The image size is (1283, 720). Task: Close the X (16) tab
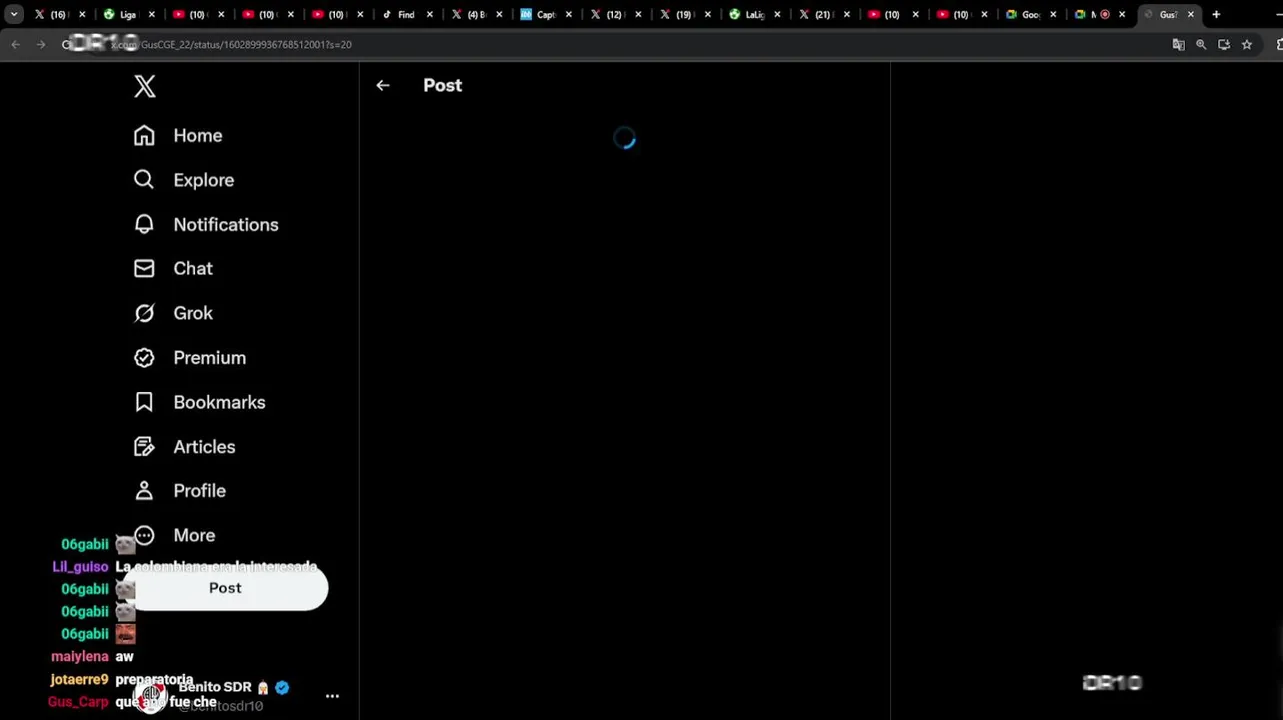[82, 15]
